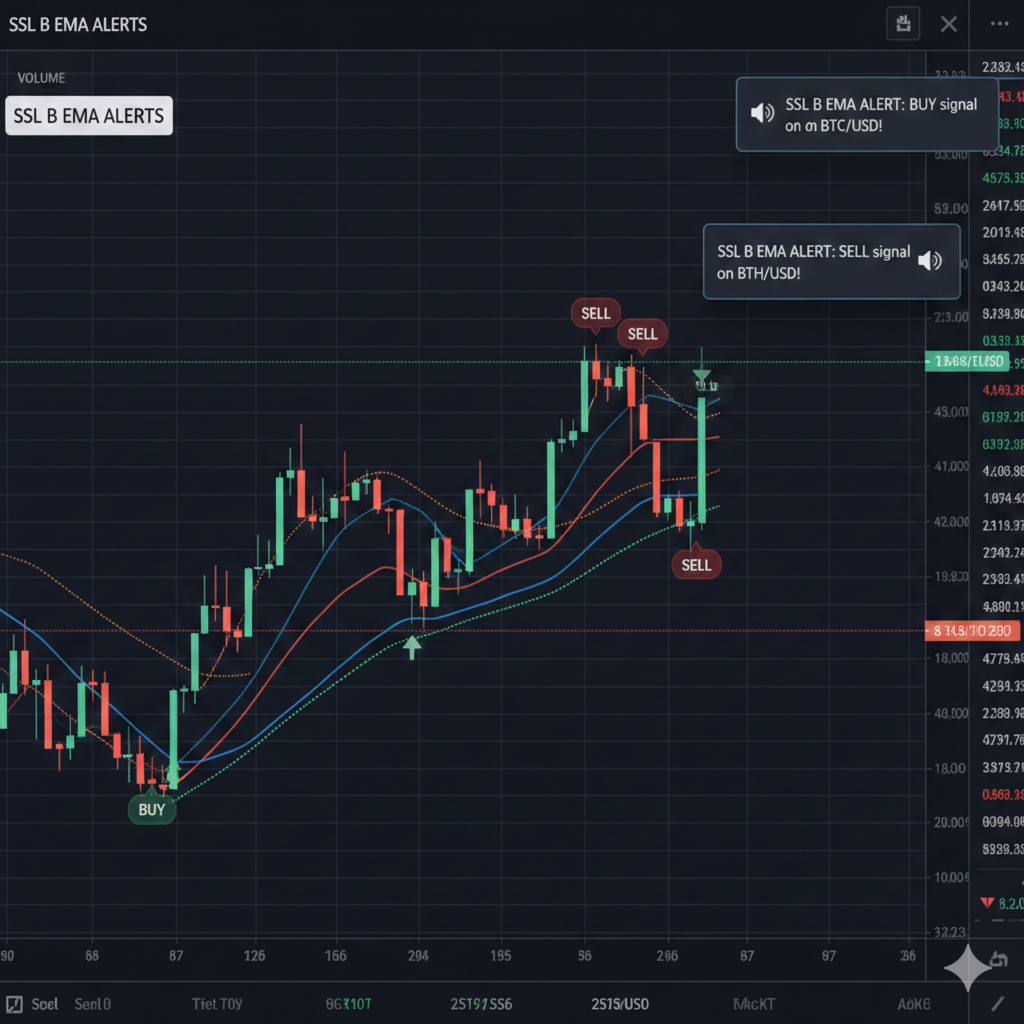Click the square icon in bottom-left bar

coord(15,1003)
